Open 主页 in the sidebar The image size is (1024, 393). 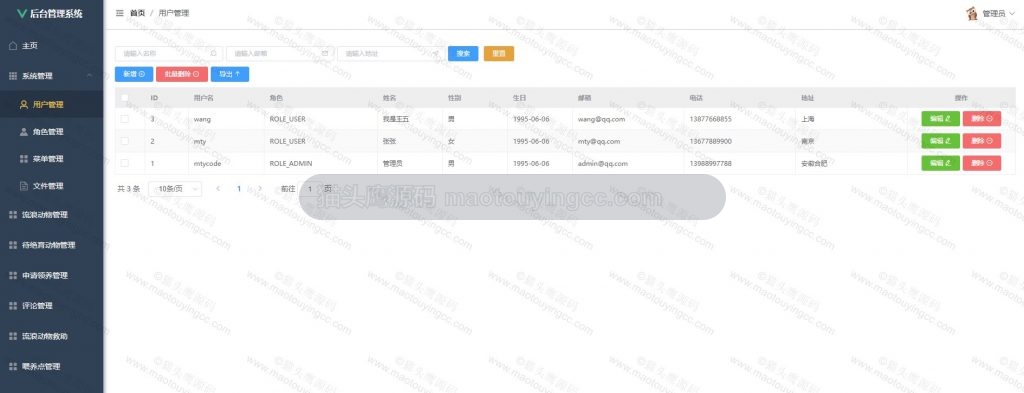pos(52,46)
